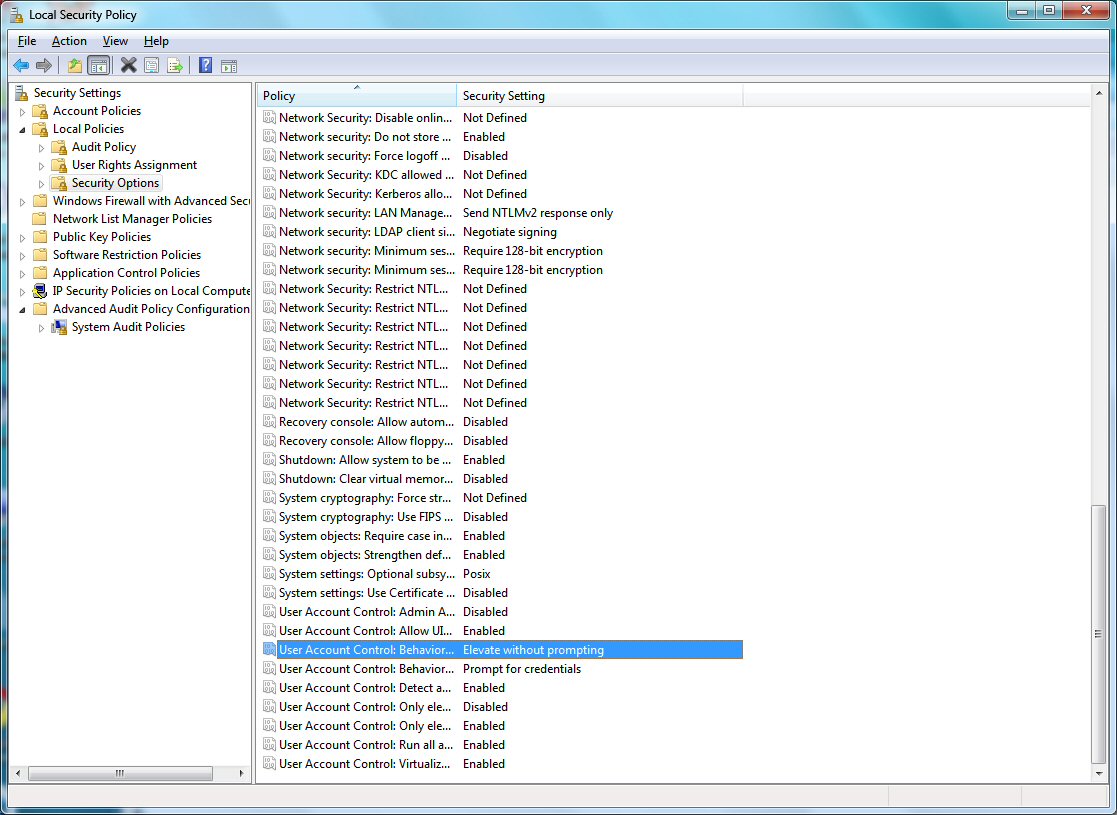Screen dimensions: 1117x815
Task: Click the Public Key Policies folder icon
Action: (41, 237)
